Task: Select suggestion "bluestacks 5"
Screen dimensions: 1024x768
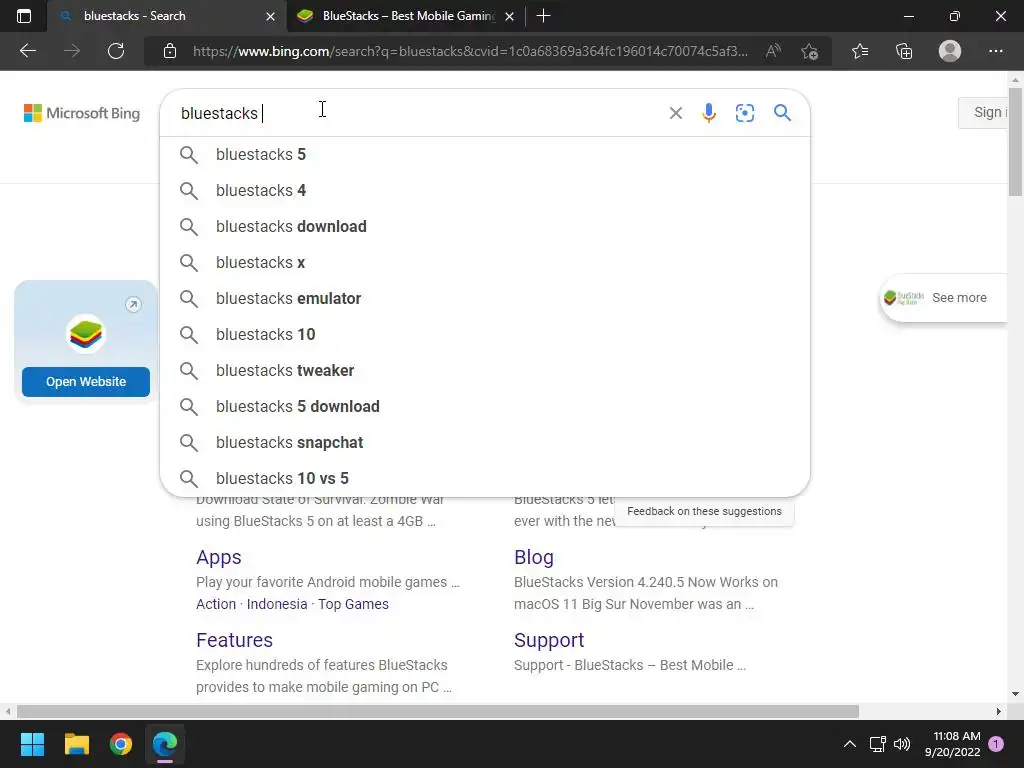Action: 485,154
